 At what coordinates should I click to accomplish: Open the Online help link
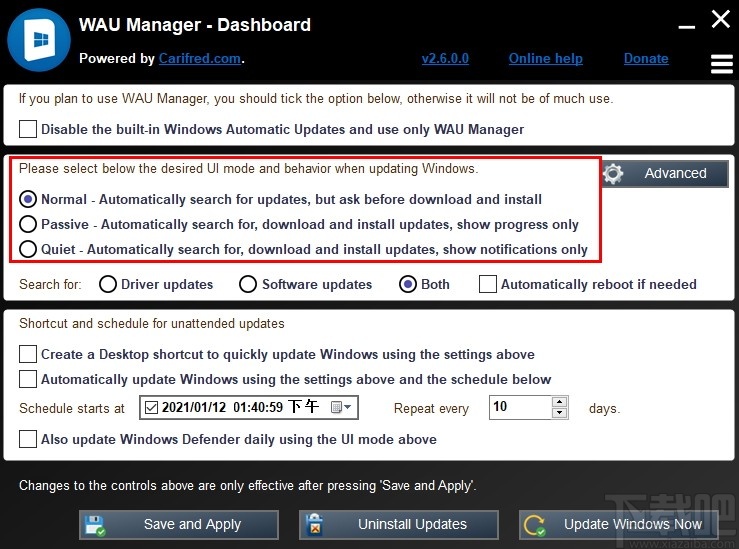tap(546, 58)
